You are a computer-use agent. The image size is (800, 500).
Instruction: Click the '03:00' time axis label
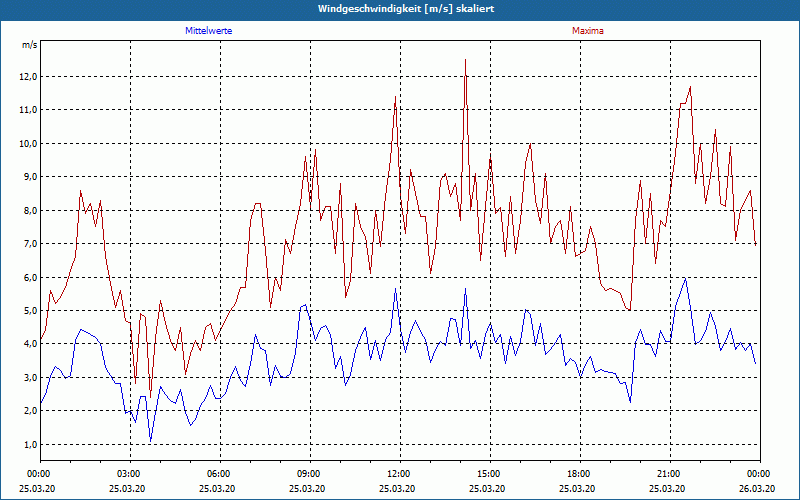click(x=130, y=474)
